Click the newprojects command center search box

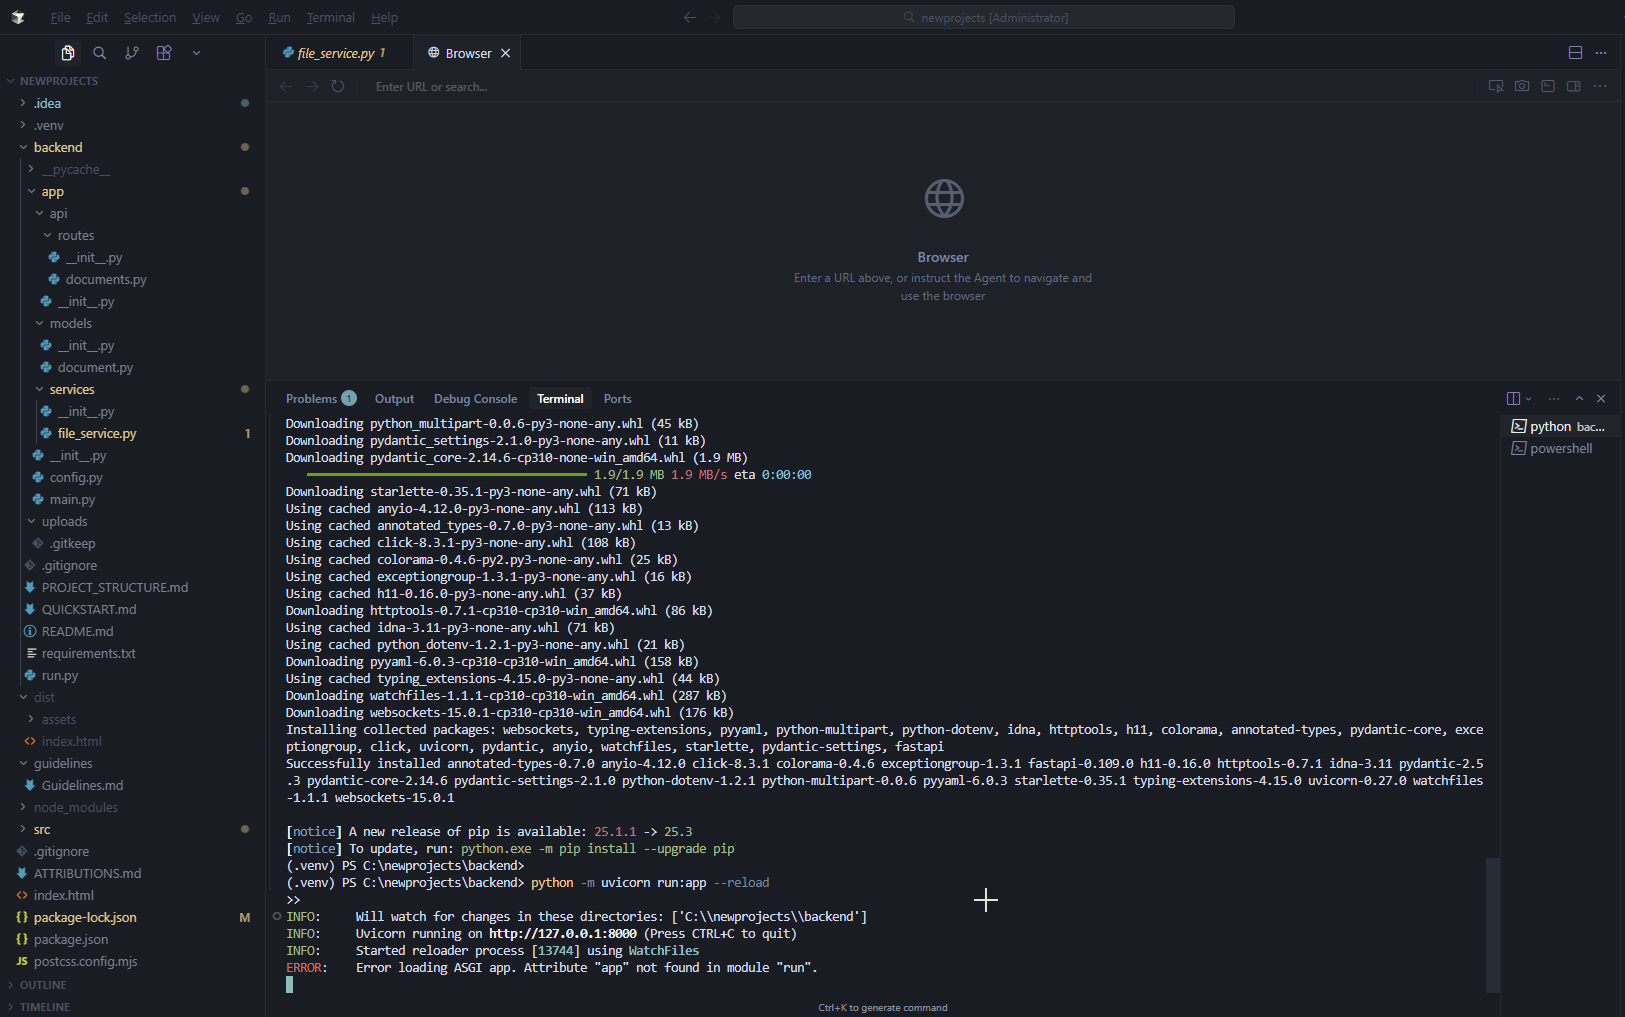pos(984,17)
